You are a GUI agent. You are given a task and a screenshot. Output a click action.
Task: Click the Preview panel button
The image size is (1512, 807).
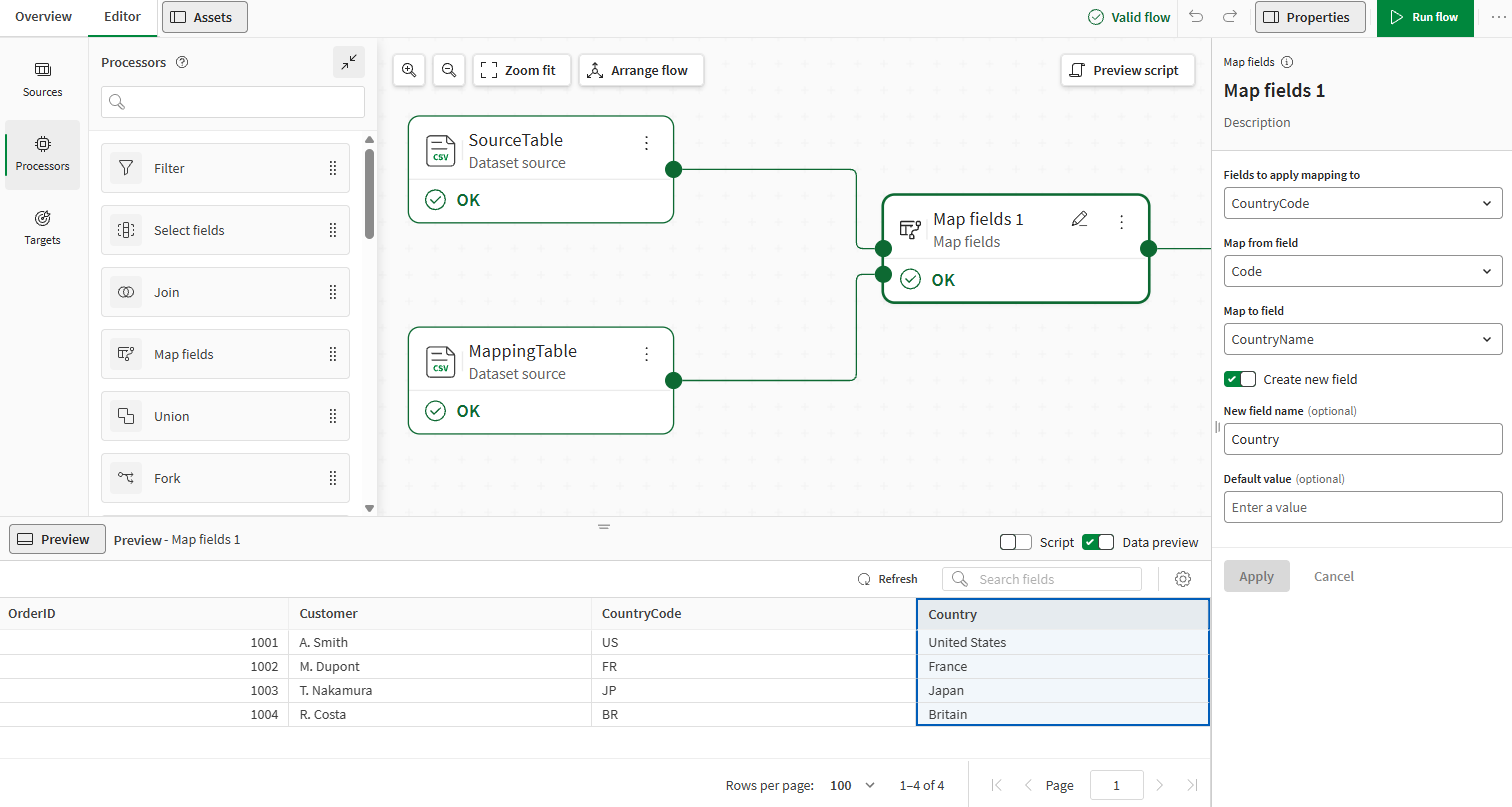(57, 539)
